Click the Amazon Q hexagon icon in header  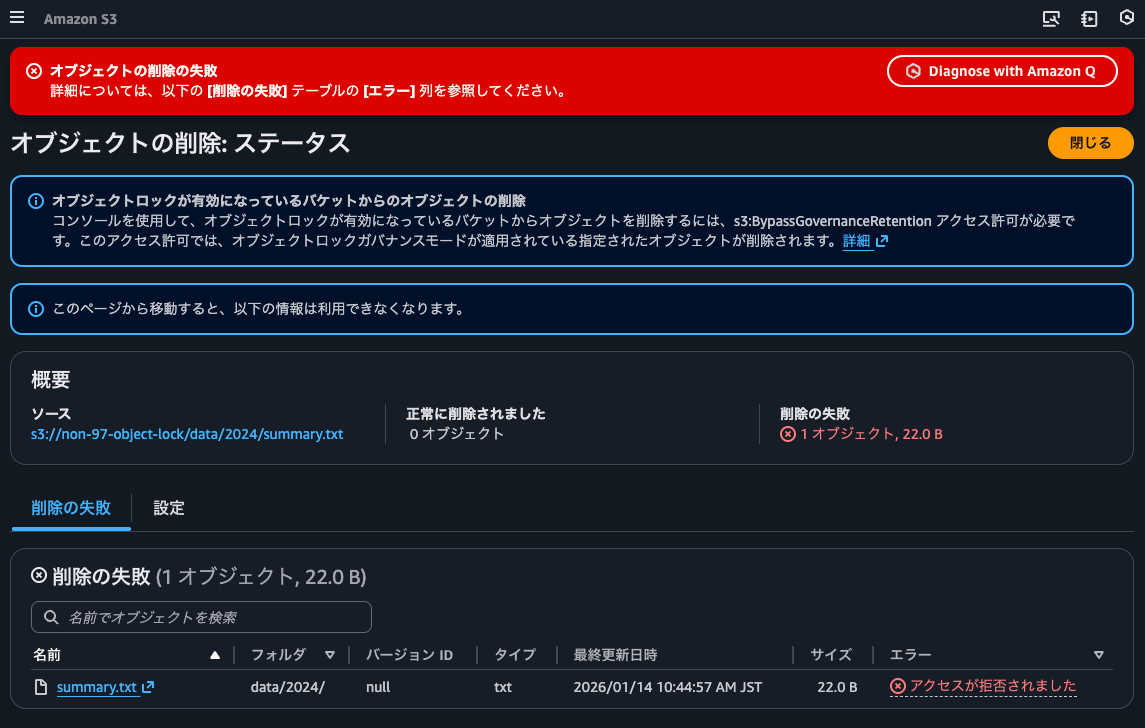[x=1127, y=18]
